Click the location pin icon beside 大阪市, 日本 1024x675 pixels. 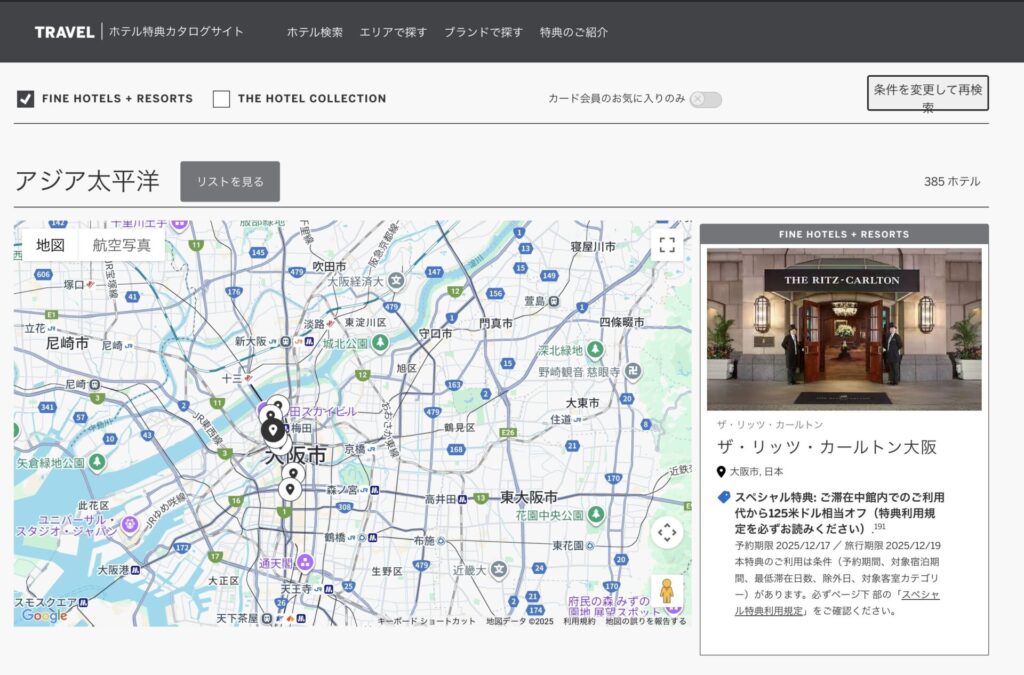point(721,471)
